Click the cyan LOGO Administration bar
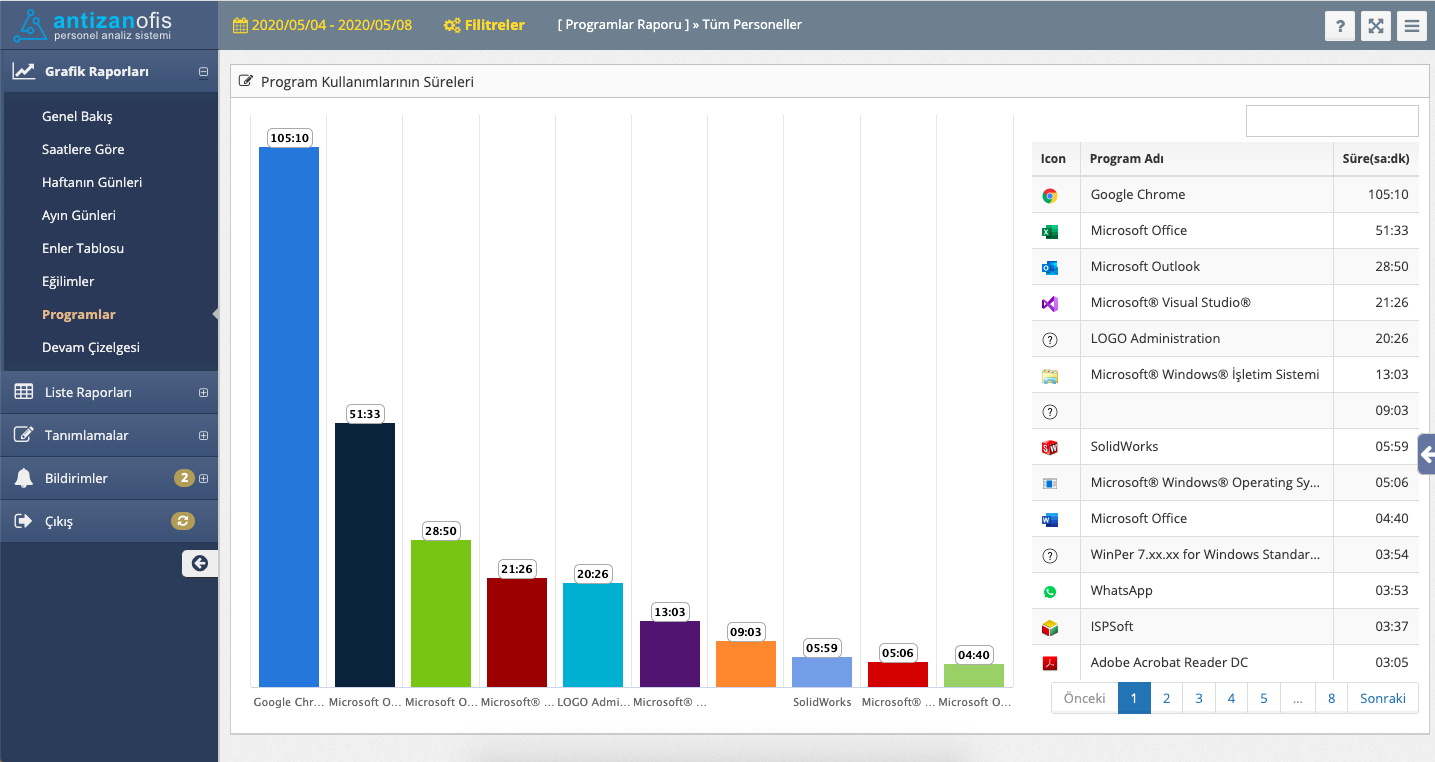 (593, 635)
